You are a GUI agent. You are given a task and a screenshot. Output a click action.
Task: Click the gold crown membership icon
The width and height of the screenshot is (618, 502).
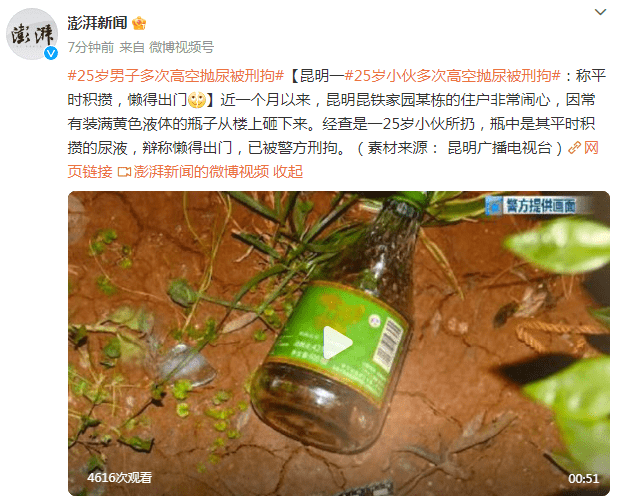[139, 23]
